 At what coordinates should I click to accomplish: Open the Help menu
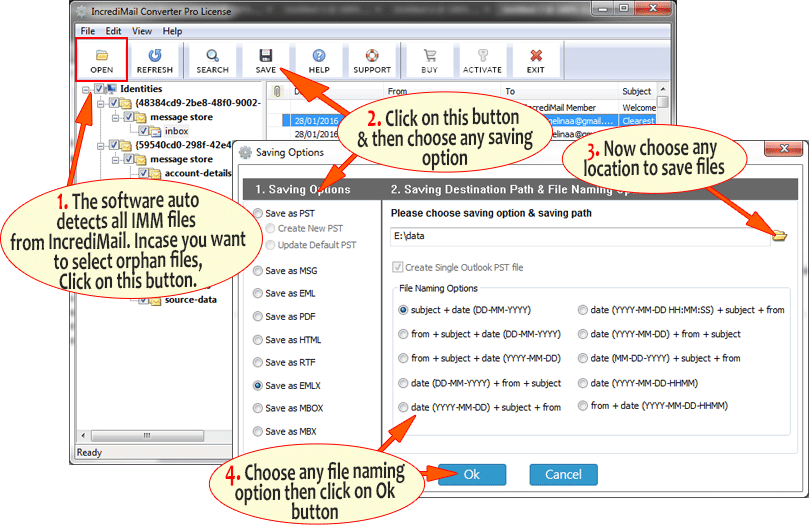[x=172, y=31]
